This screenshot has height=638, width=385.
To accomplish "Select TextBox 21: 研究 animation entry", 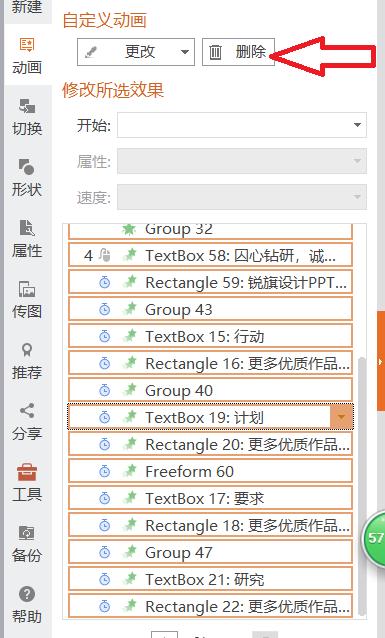I will (x=210, y=579).
